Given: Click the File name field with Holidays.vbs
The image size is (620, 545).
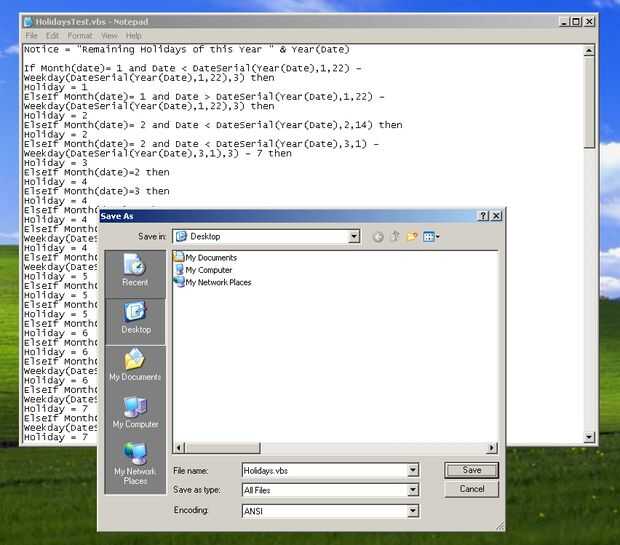Looking at the screenshot, I should click(325, 470).
